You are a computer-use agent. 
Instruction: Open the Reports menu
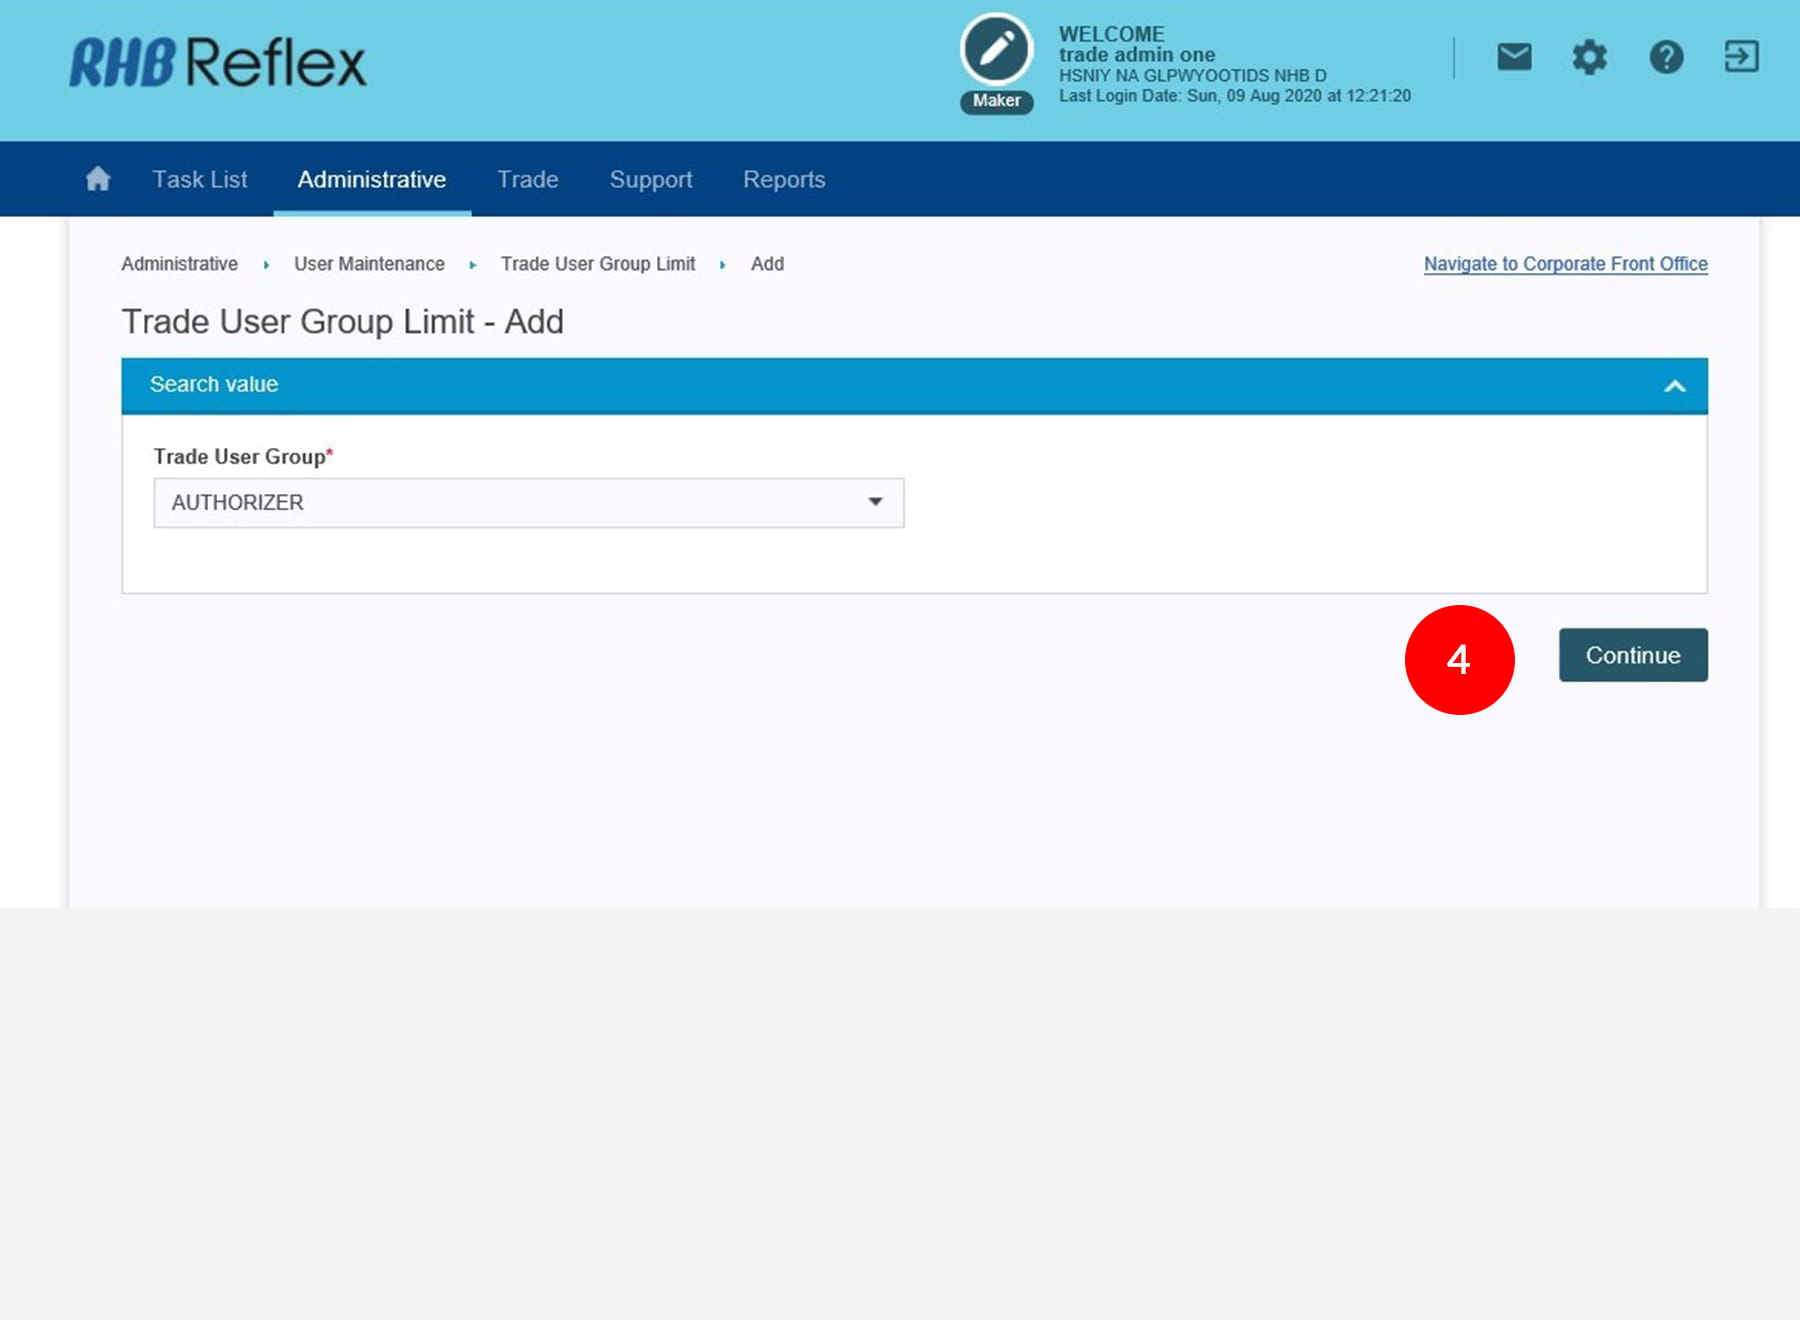click(784, 179)
